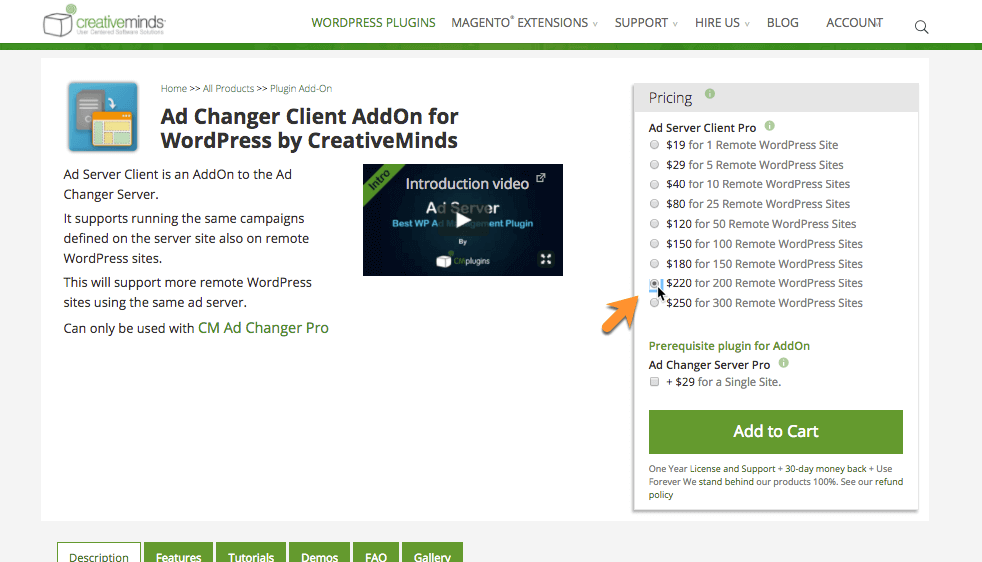Switch to the Tutorials tab

(251, 554)
